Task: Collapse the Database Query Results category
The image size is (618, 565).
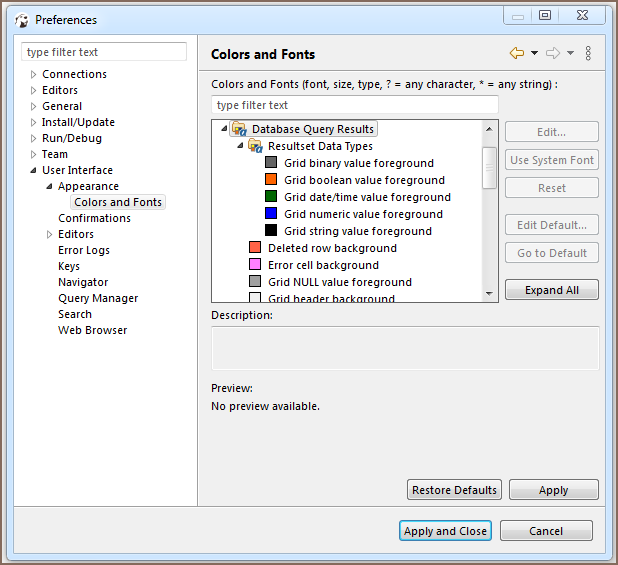Action: point(224,129)
